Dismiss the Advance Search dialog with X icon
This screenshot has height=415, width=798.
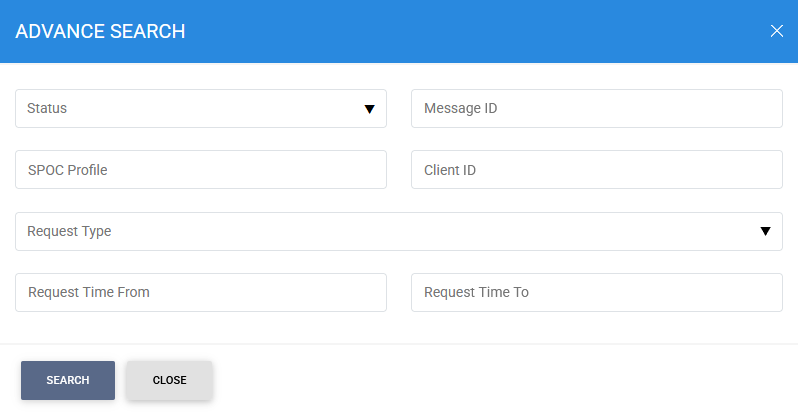(x=777, y=31)
